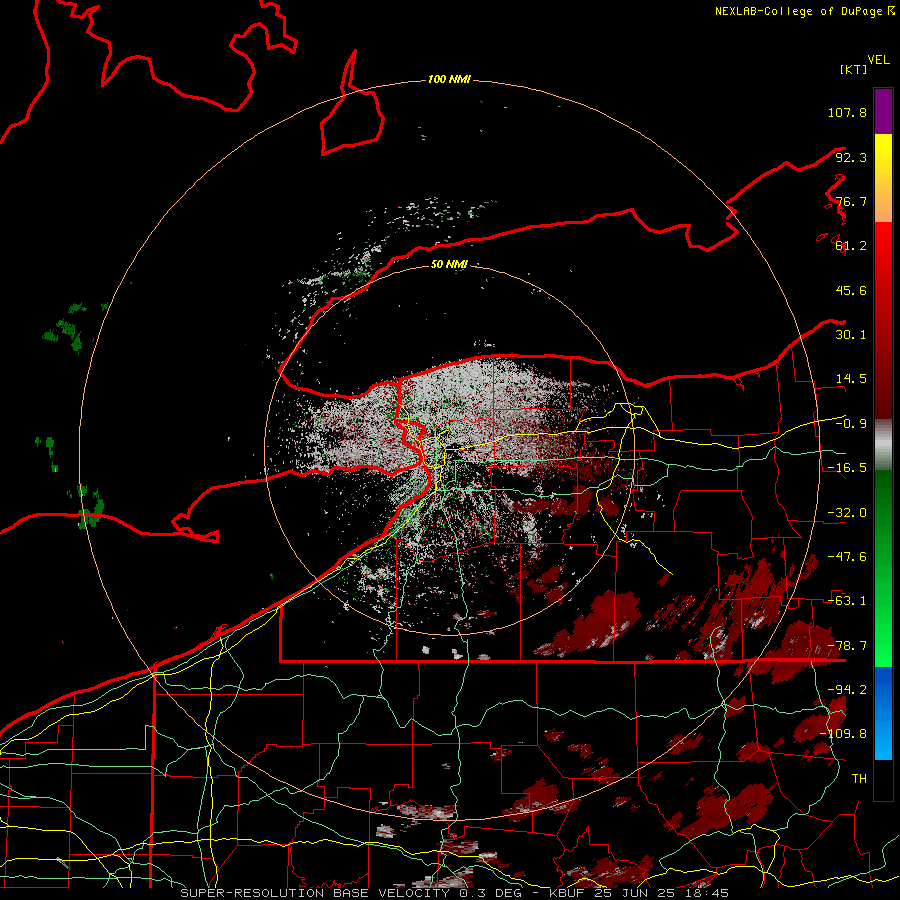This screenshot has height=900, width=900.
Task: Click the 50 NMI range ring label
Action: coord(449,264)
